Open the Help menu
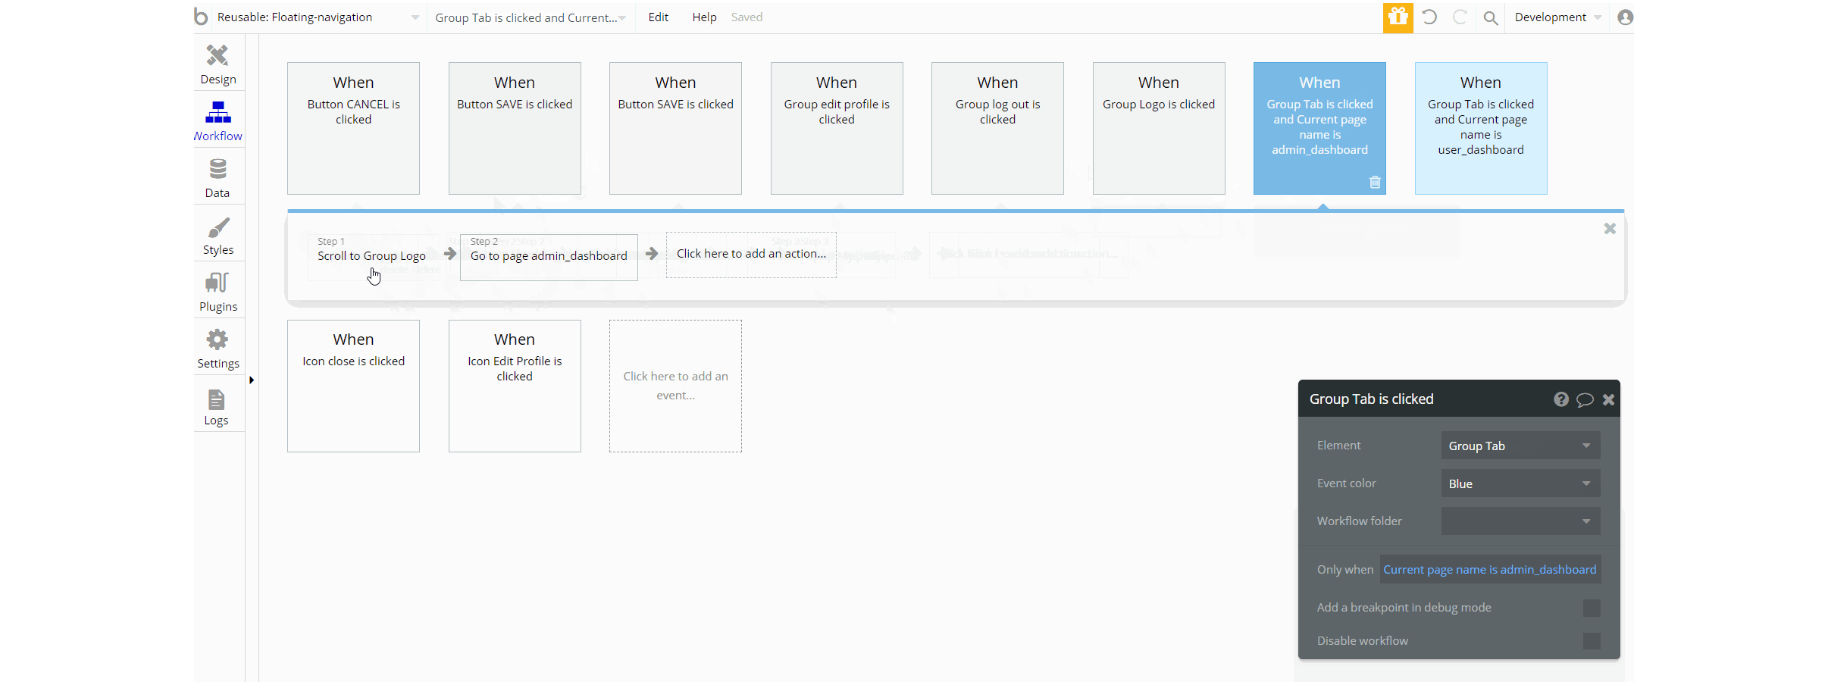Screen dimensions: 1830x686 click(704, 17)
